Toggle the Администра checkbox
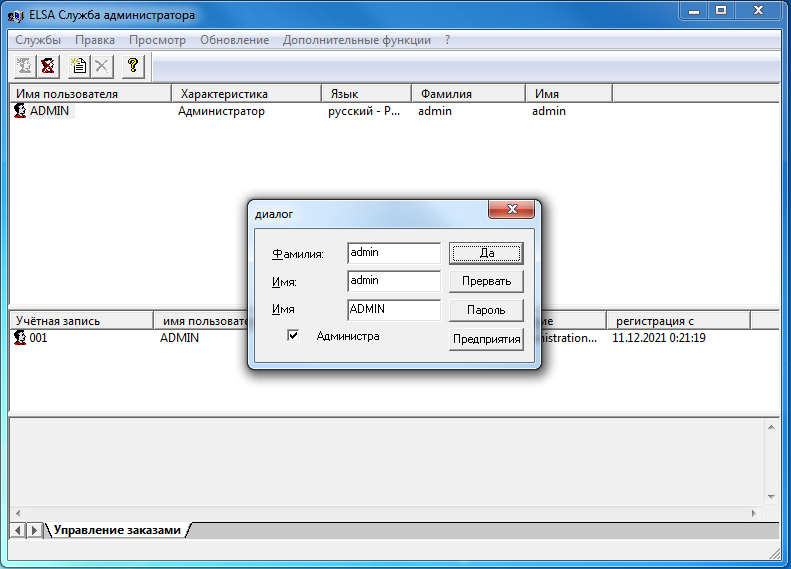791x569 pixels. 293,335
